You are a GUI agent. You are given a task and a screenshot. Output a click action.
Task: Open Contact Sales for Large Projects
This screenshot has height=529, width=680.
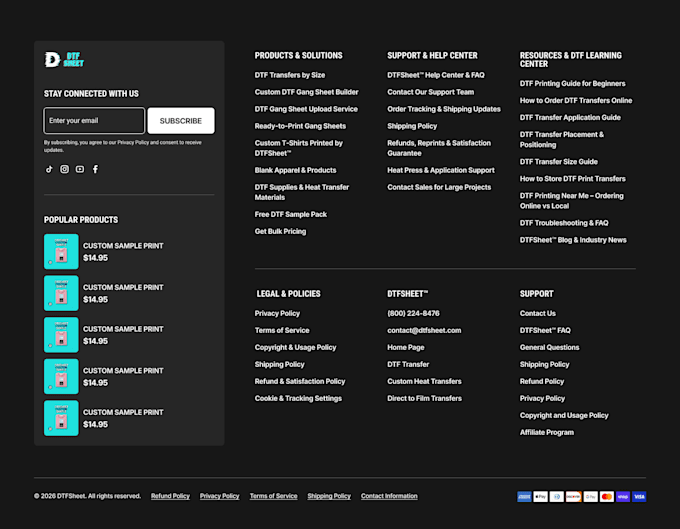point(439,187)
